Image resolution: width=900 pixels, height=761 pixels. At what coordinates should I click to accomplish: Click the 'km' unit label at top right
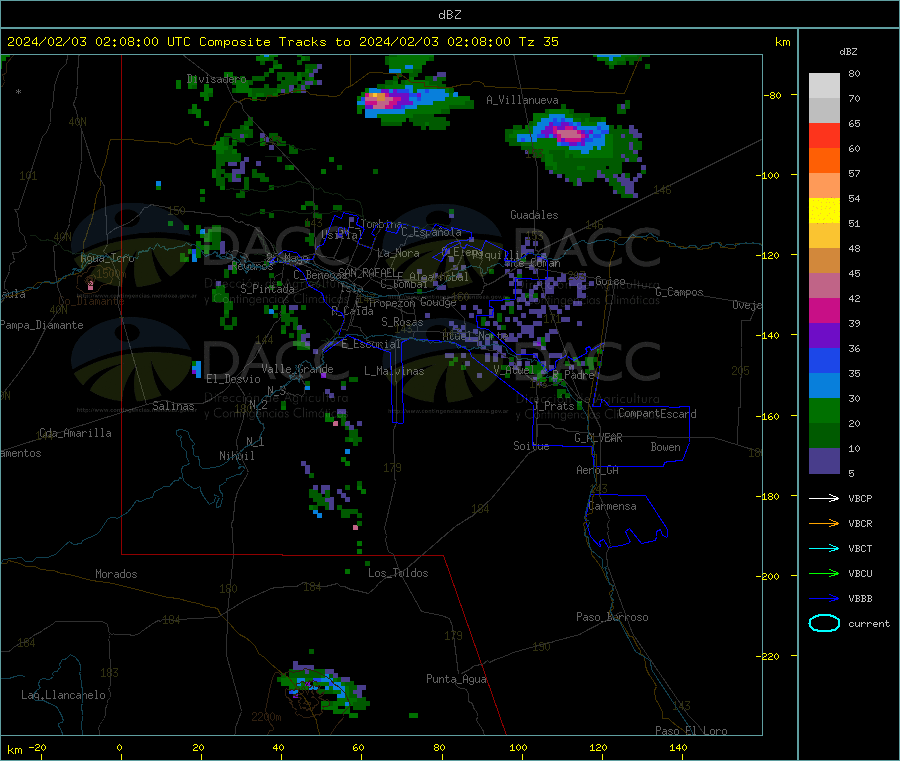pyautogui.click(x=782, y=42)
